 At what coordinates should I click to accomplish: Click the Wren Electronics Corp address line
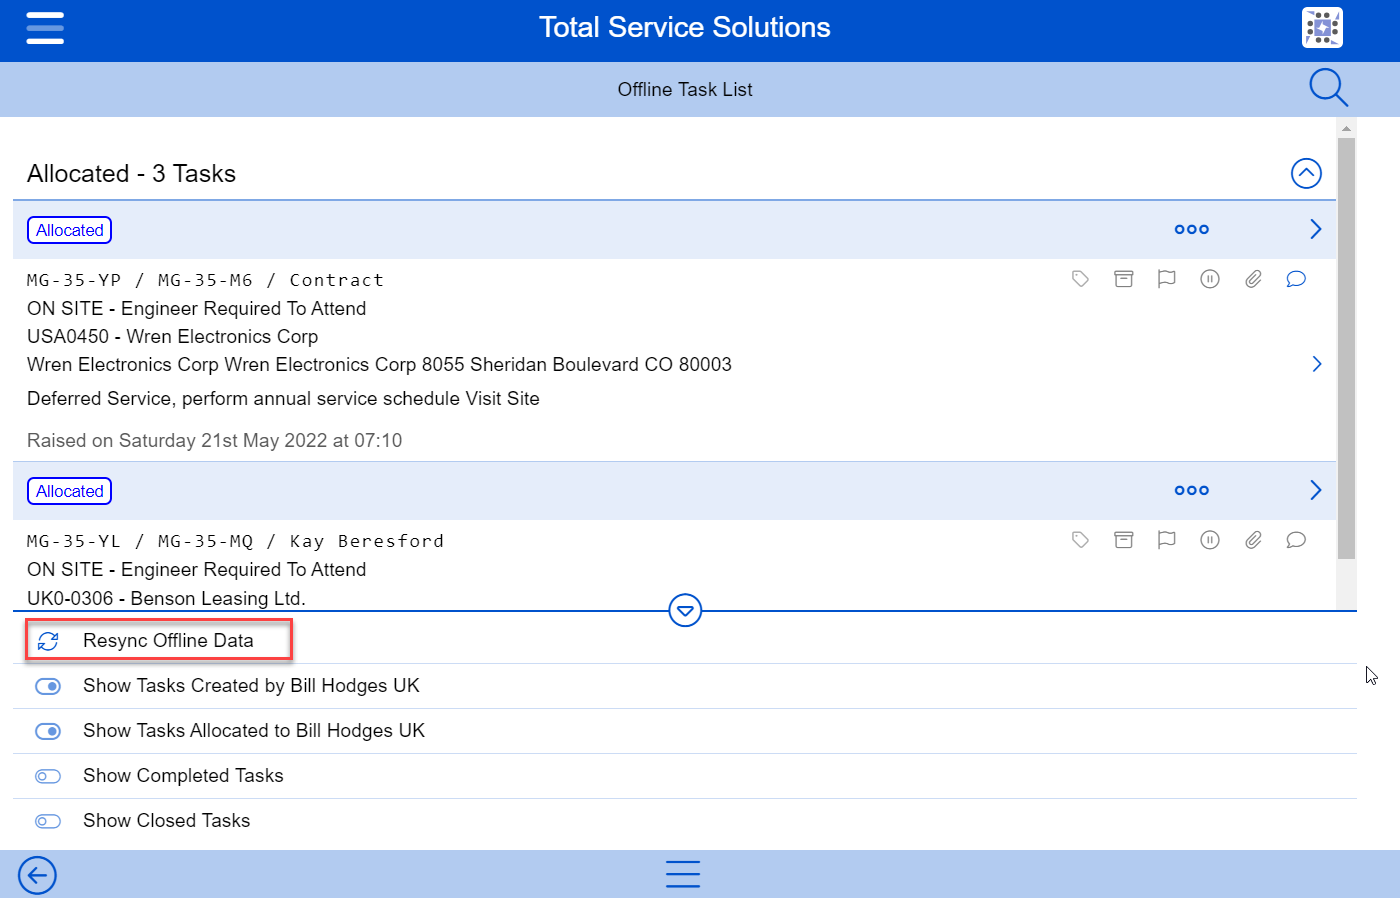pyautogui.click(x=379, y=364)
